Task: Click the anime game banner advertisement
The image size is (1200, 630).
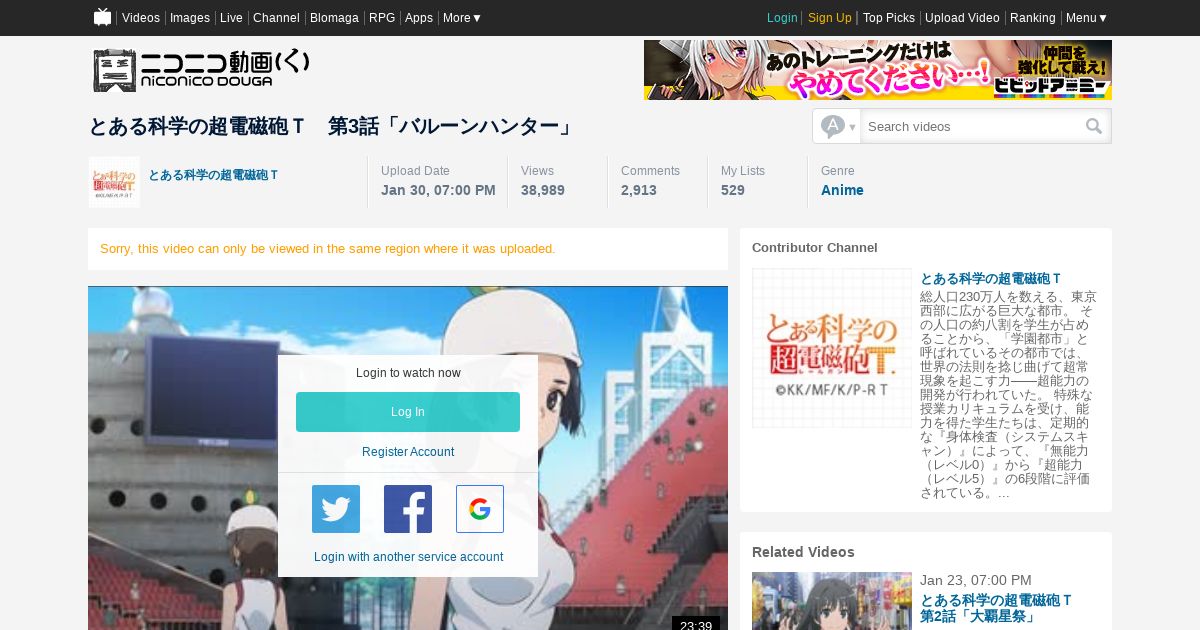Action: 878,70
